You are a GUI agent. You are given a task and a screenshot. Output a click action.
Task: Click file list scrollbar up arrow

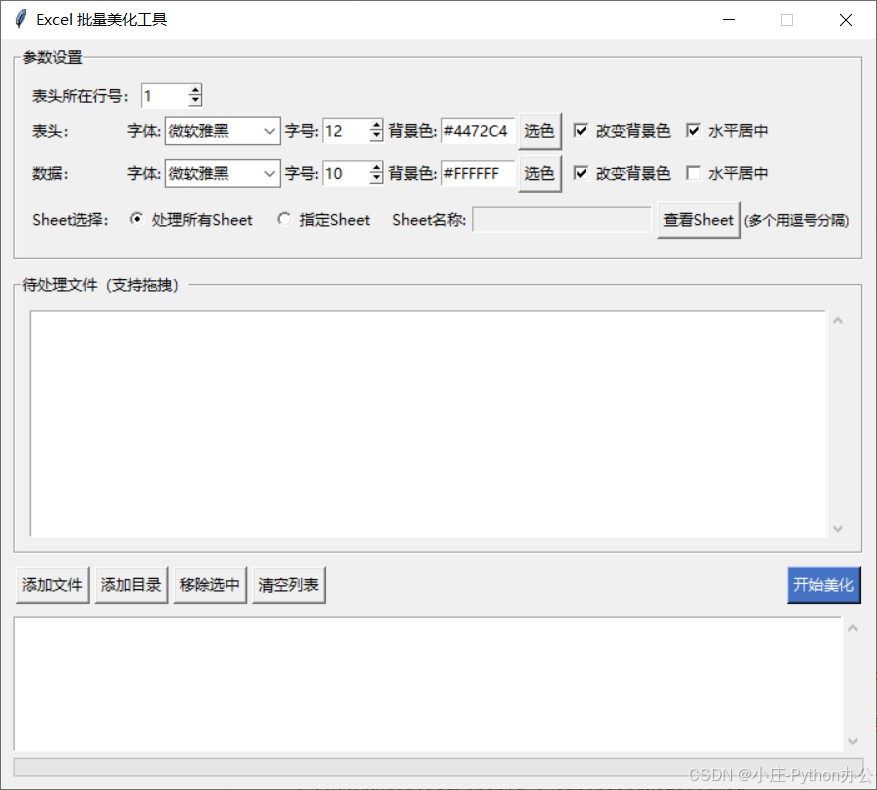(837, 321)
